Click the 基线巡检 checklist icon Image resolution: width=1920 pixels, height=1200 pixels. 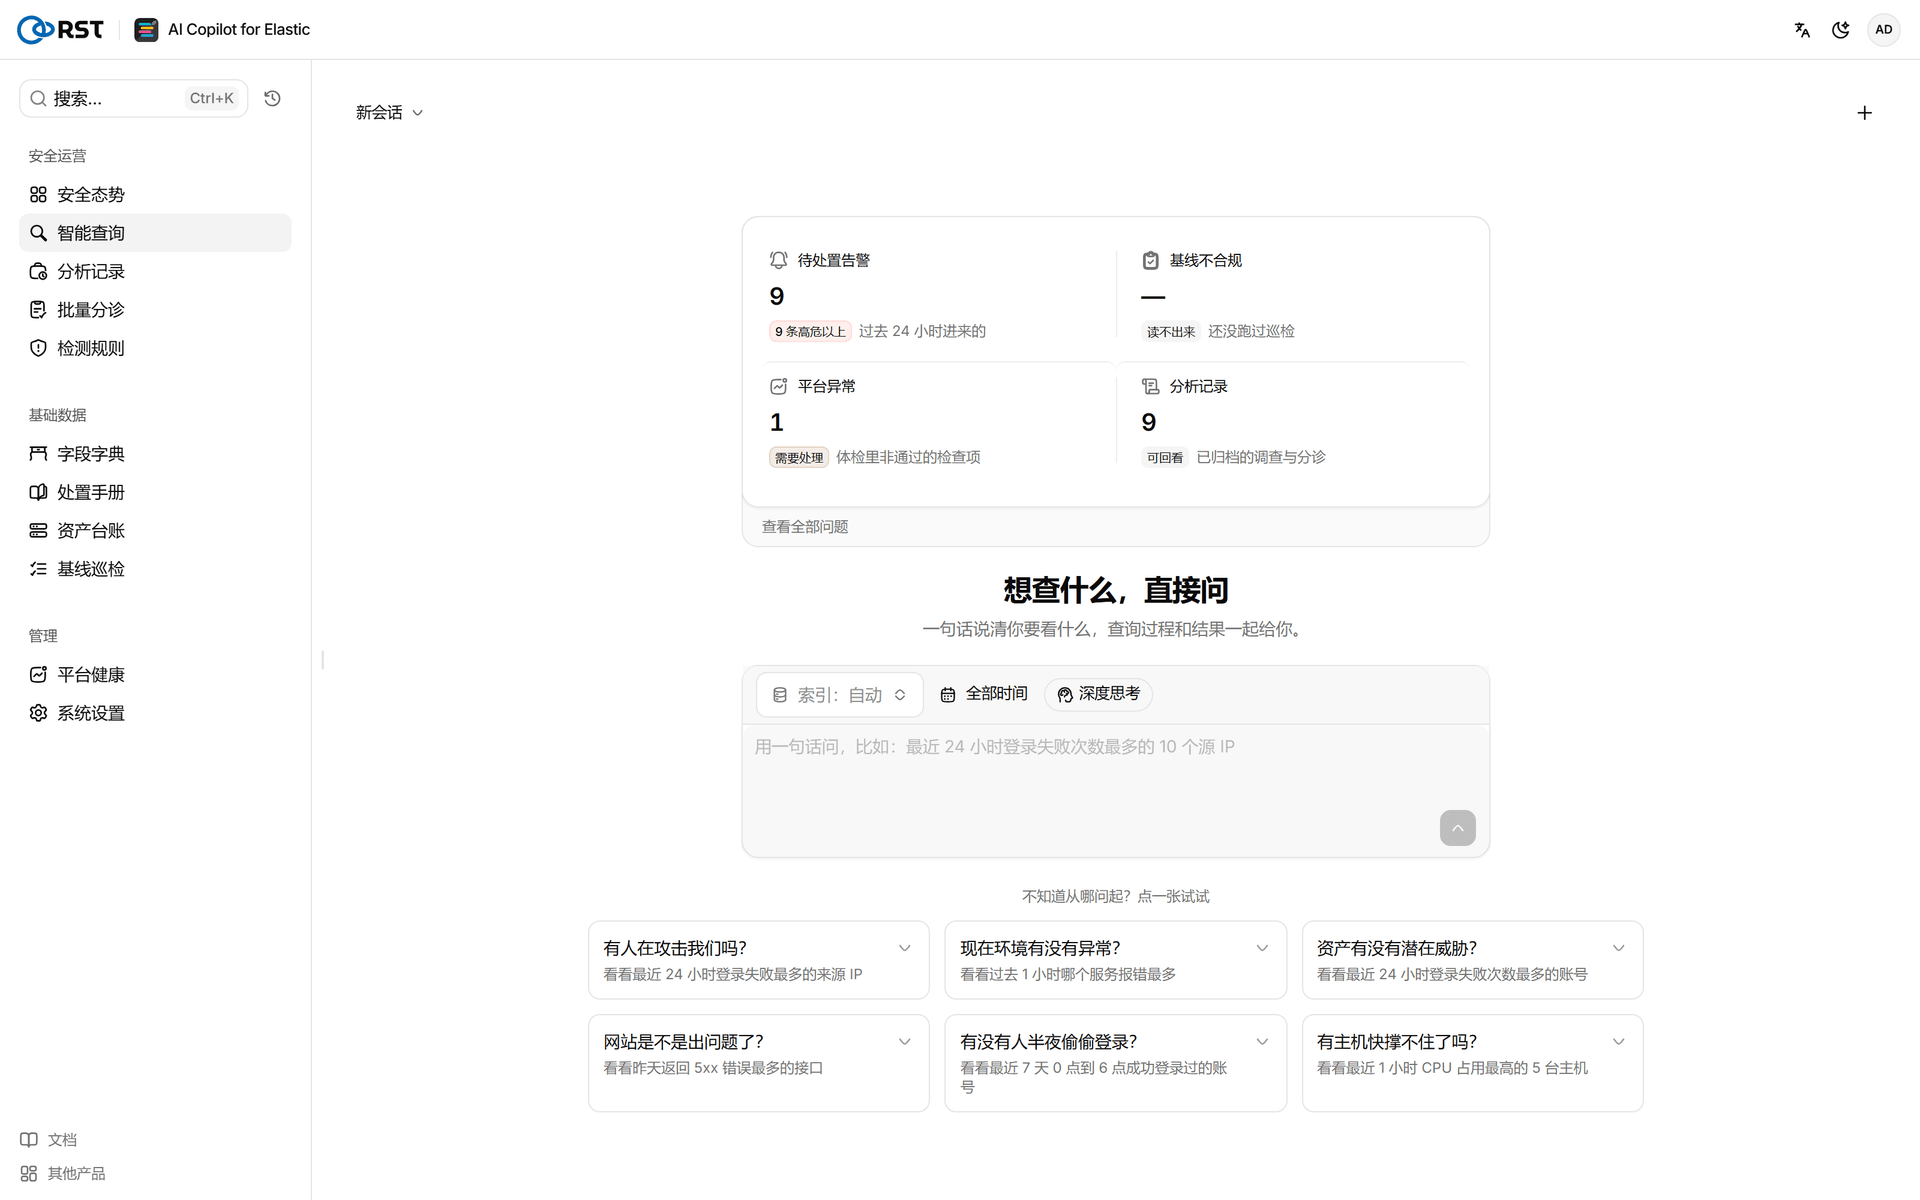(x=38, y=569)
